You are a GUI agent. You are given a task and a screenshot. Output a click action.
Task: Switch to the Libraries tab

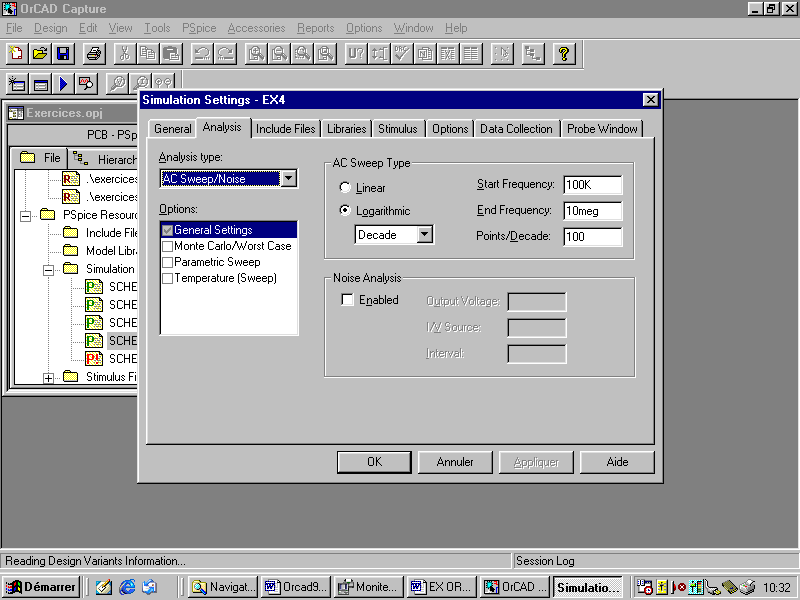[346, 129]
